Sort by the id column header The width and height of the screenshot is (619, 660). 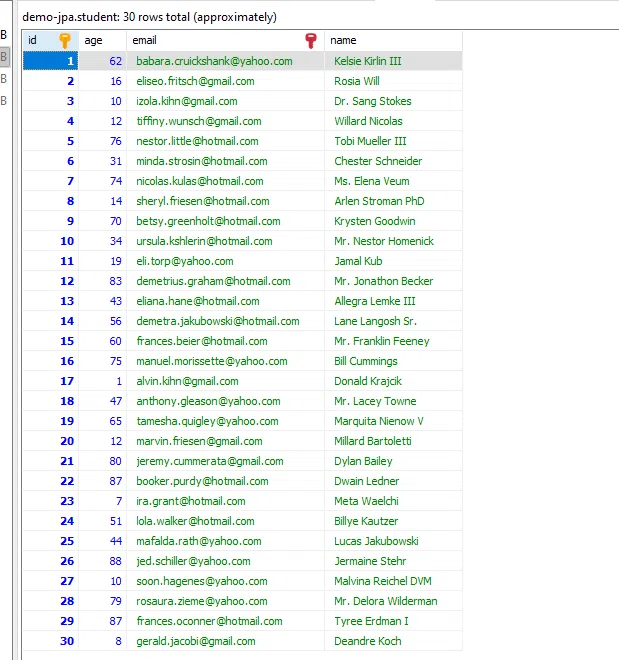pos(50,40)
